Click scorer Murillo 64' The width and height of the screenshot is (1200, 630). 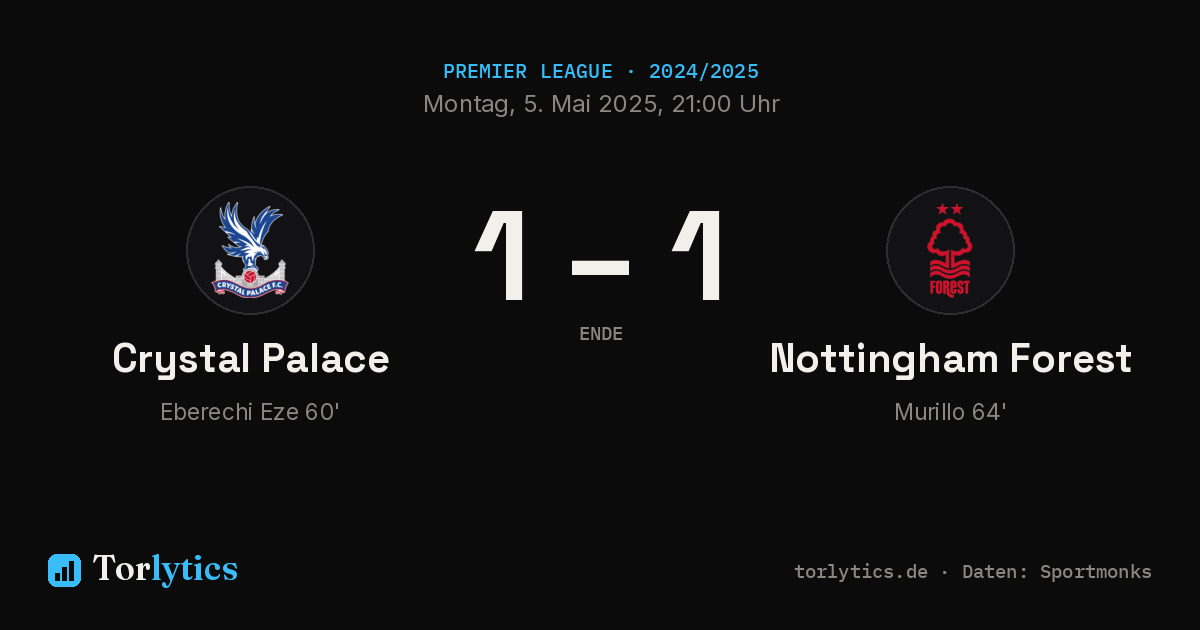tap(950, 412)
